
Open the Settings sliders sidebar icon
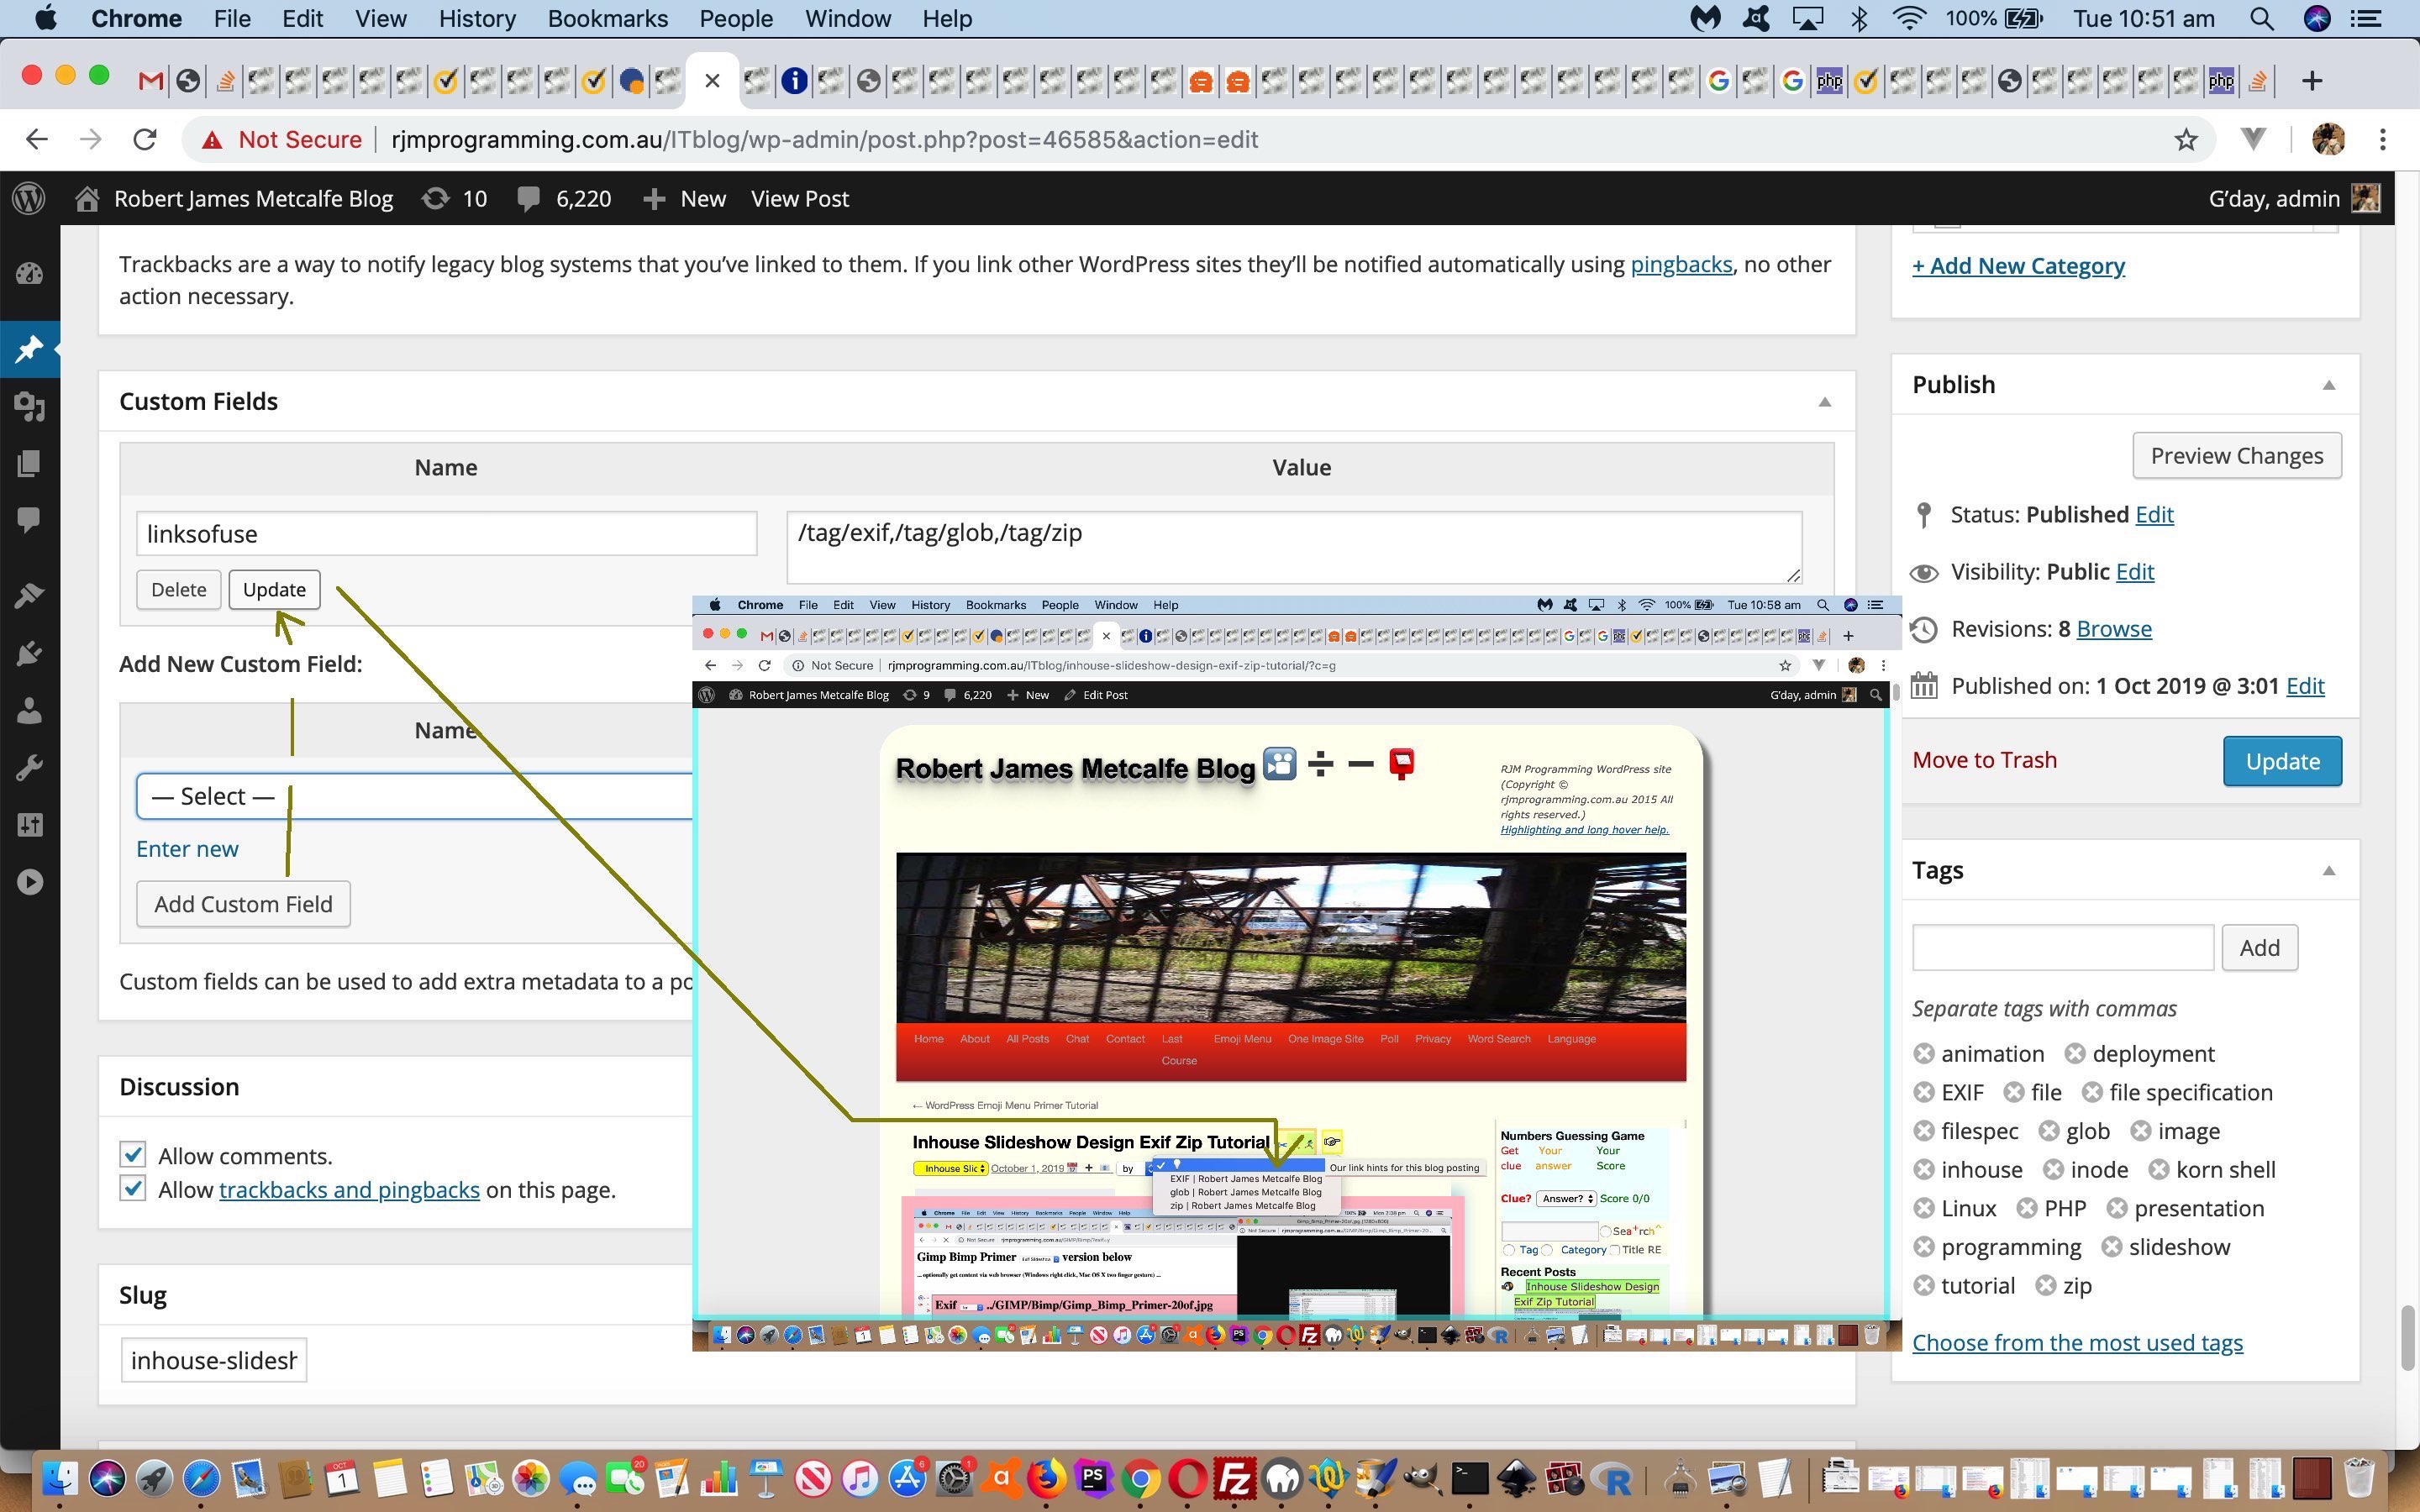[x=29, y=824]
